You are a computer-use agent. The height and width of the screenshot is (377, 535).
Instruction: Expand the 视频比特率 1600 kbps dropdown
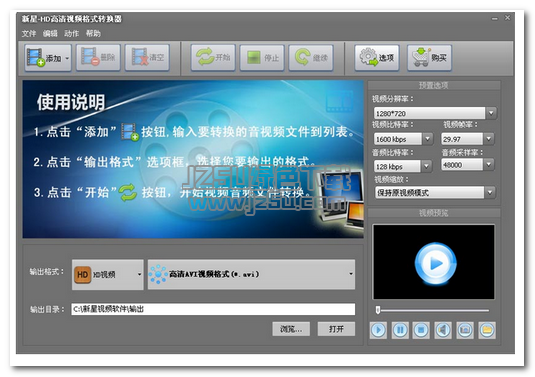(428, 139)
